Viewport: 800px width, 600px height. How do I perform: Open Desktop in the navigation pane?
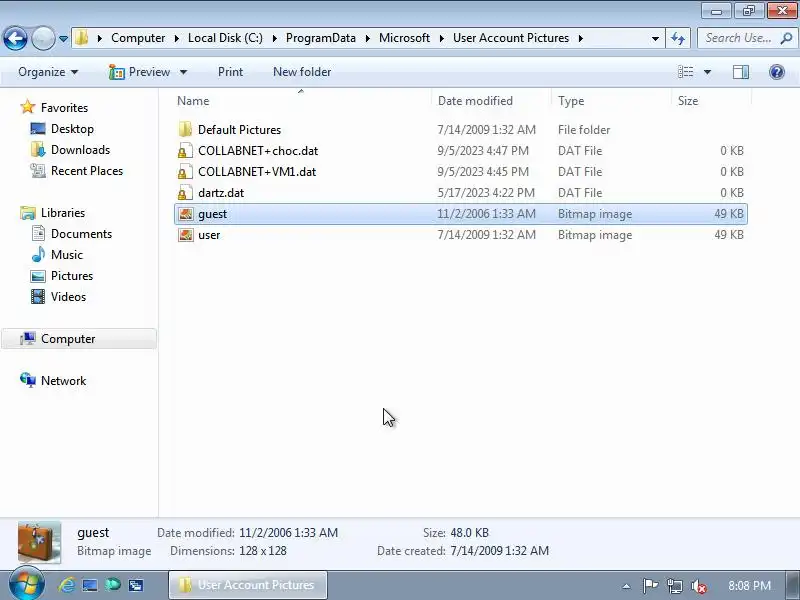72,129
